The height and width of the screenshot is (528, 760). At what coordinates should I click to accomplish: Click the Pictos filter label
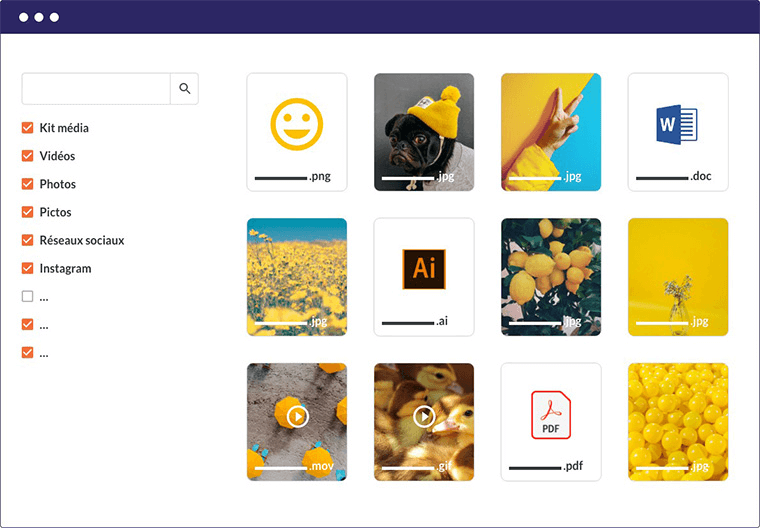pos(55,212)
